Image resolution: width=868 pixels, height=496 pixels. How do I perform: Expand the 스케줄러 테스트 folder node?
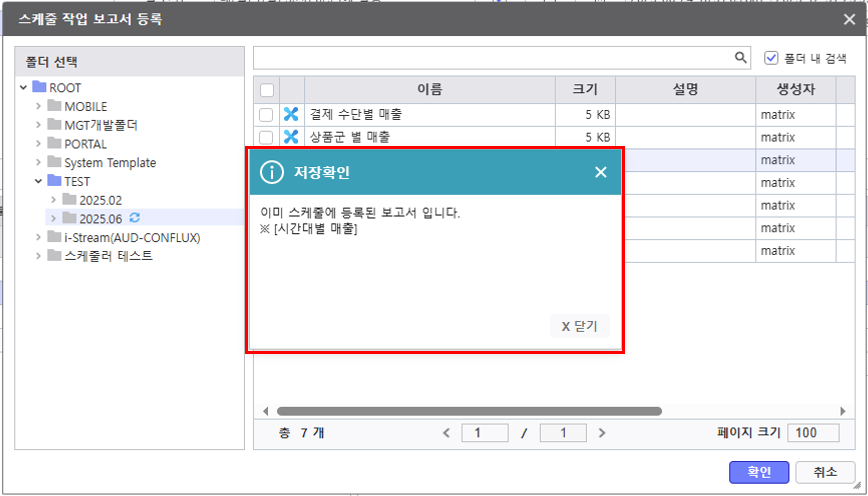[38, 256]
